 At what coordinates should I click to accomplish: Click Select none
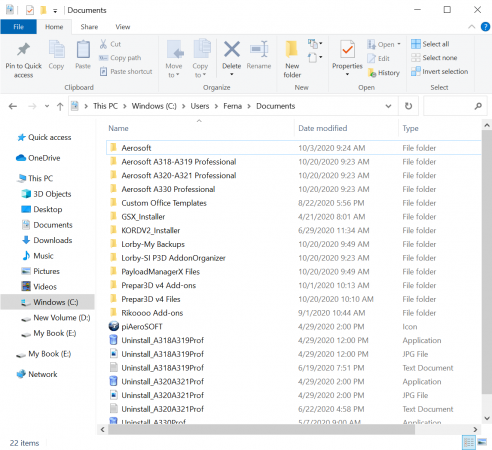click(x=434, y=58)
